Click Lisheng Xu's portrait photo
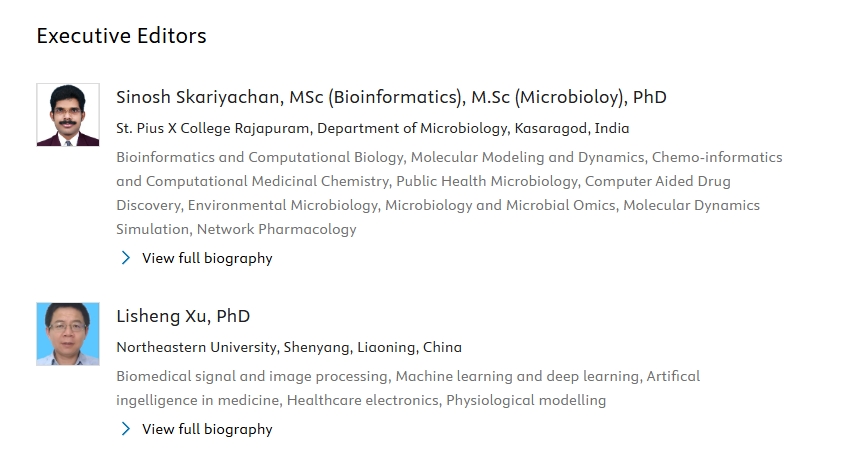 tap(68, 334)
